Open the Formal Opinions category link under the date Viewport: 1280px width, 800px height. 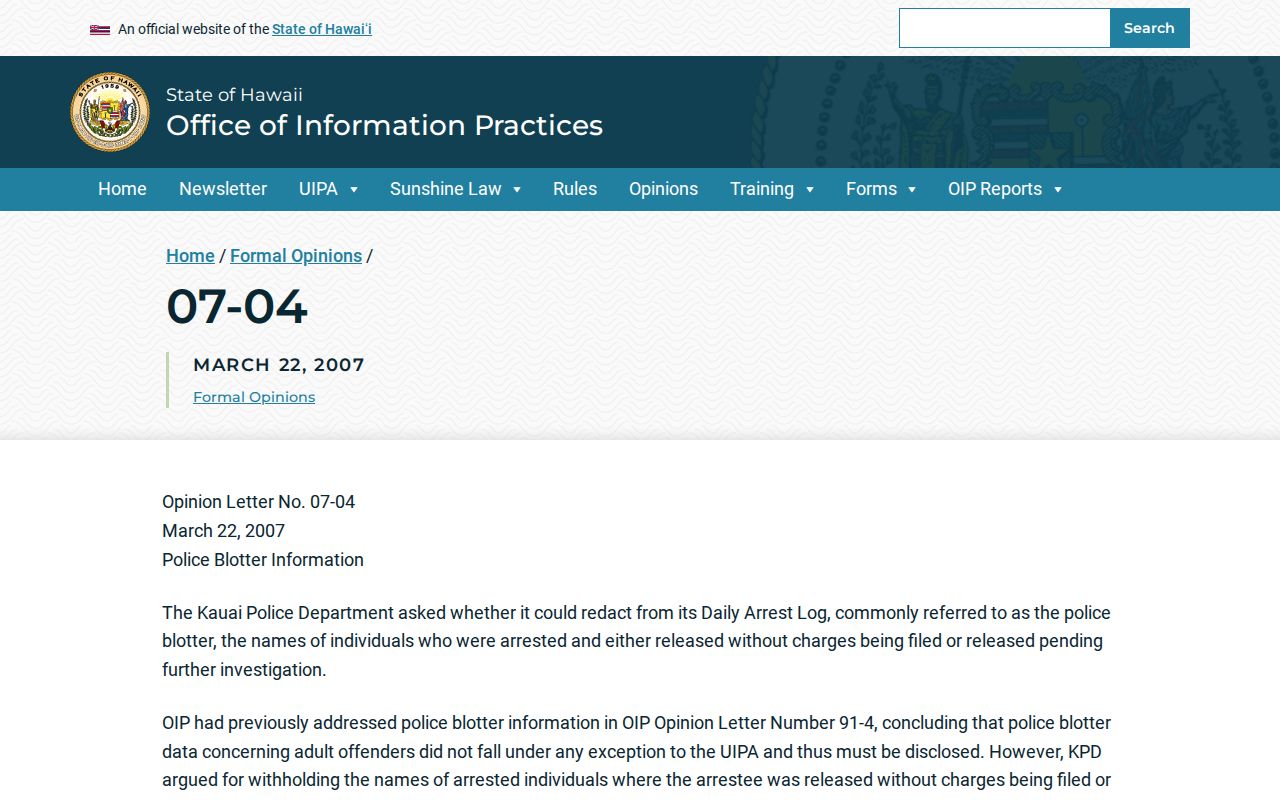tap(254, 397)
